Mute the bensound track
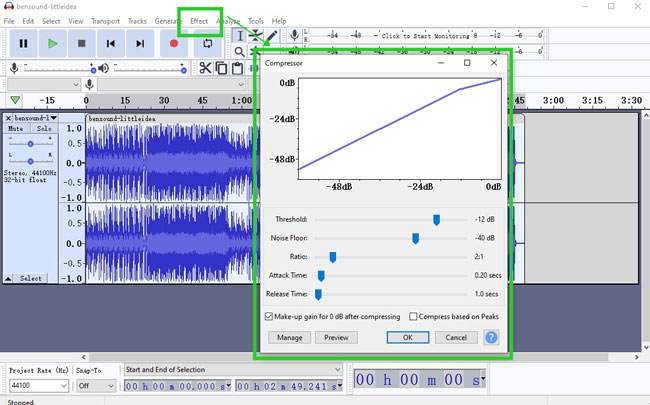Image resolution: width=650 pixels, height=405 pixels. 16,129
